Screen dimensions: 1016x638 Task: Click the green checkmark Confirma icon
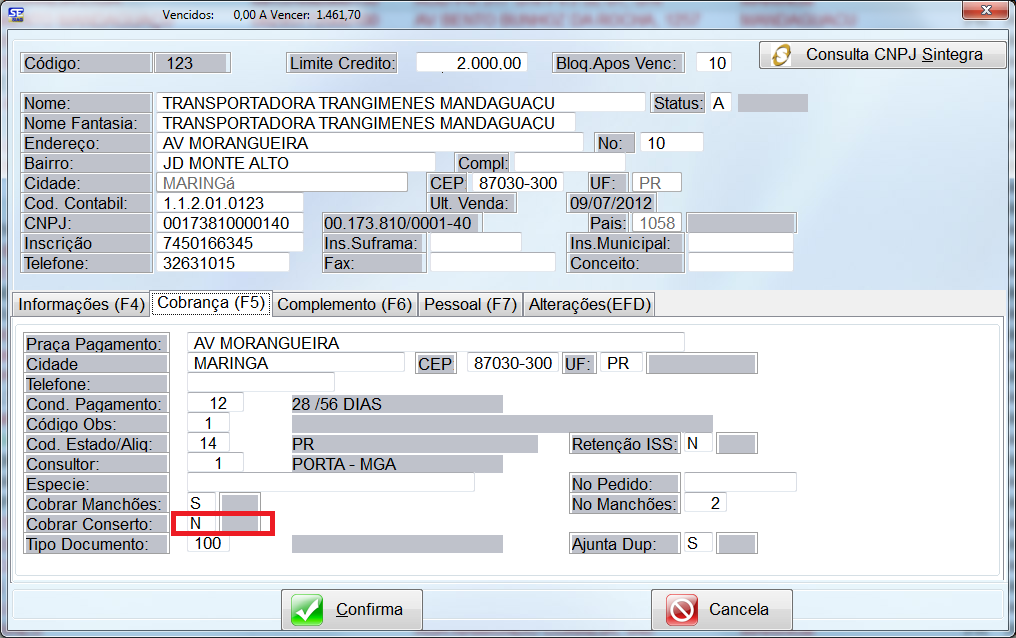(x=308, y=610)
